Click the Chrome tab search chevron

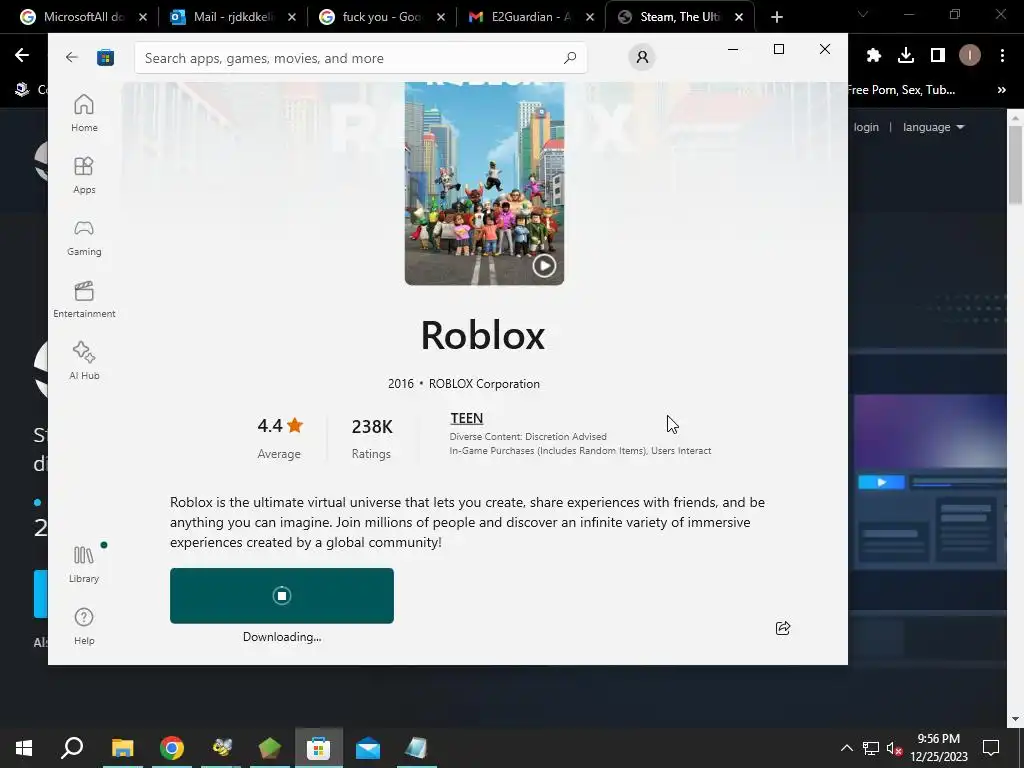pyautogui.click(x=863, y=14)
